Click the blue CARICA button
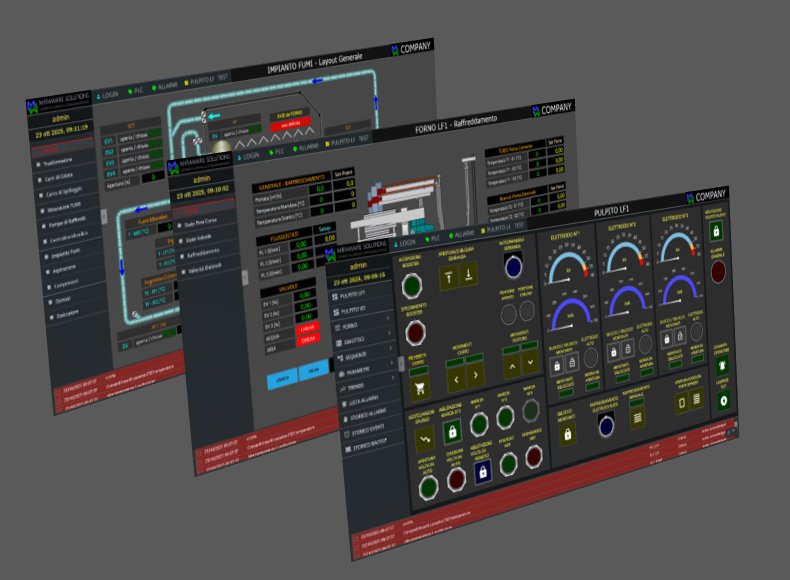The height and width of the screenshot is (580, 790). [x=284, y=380]
